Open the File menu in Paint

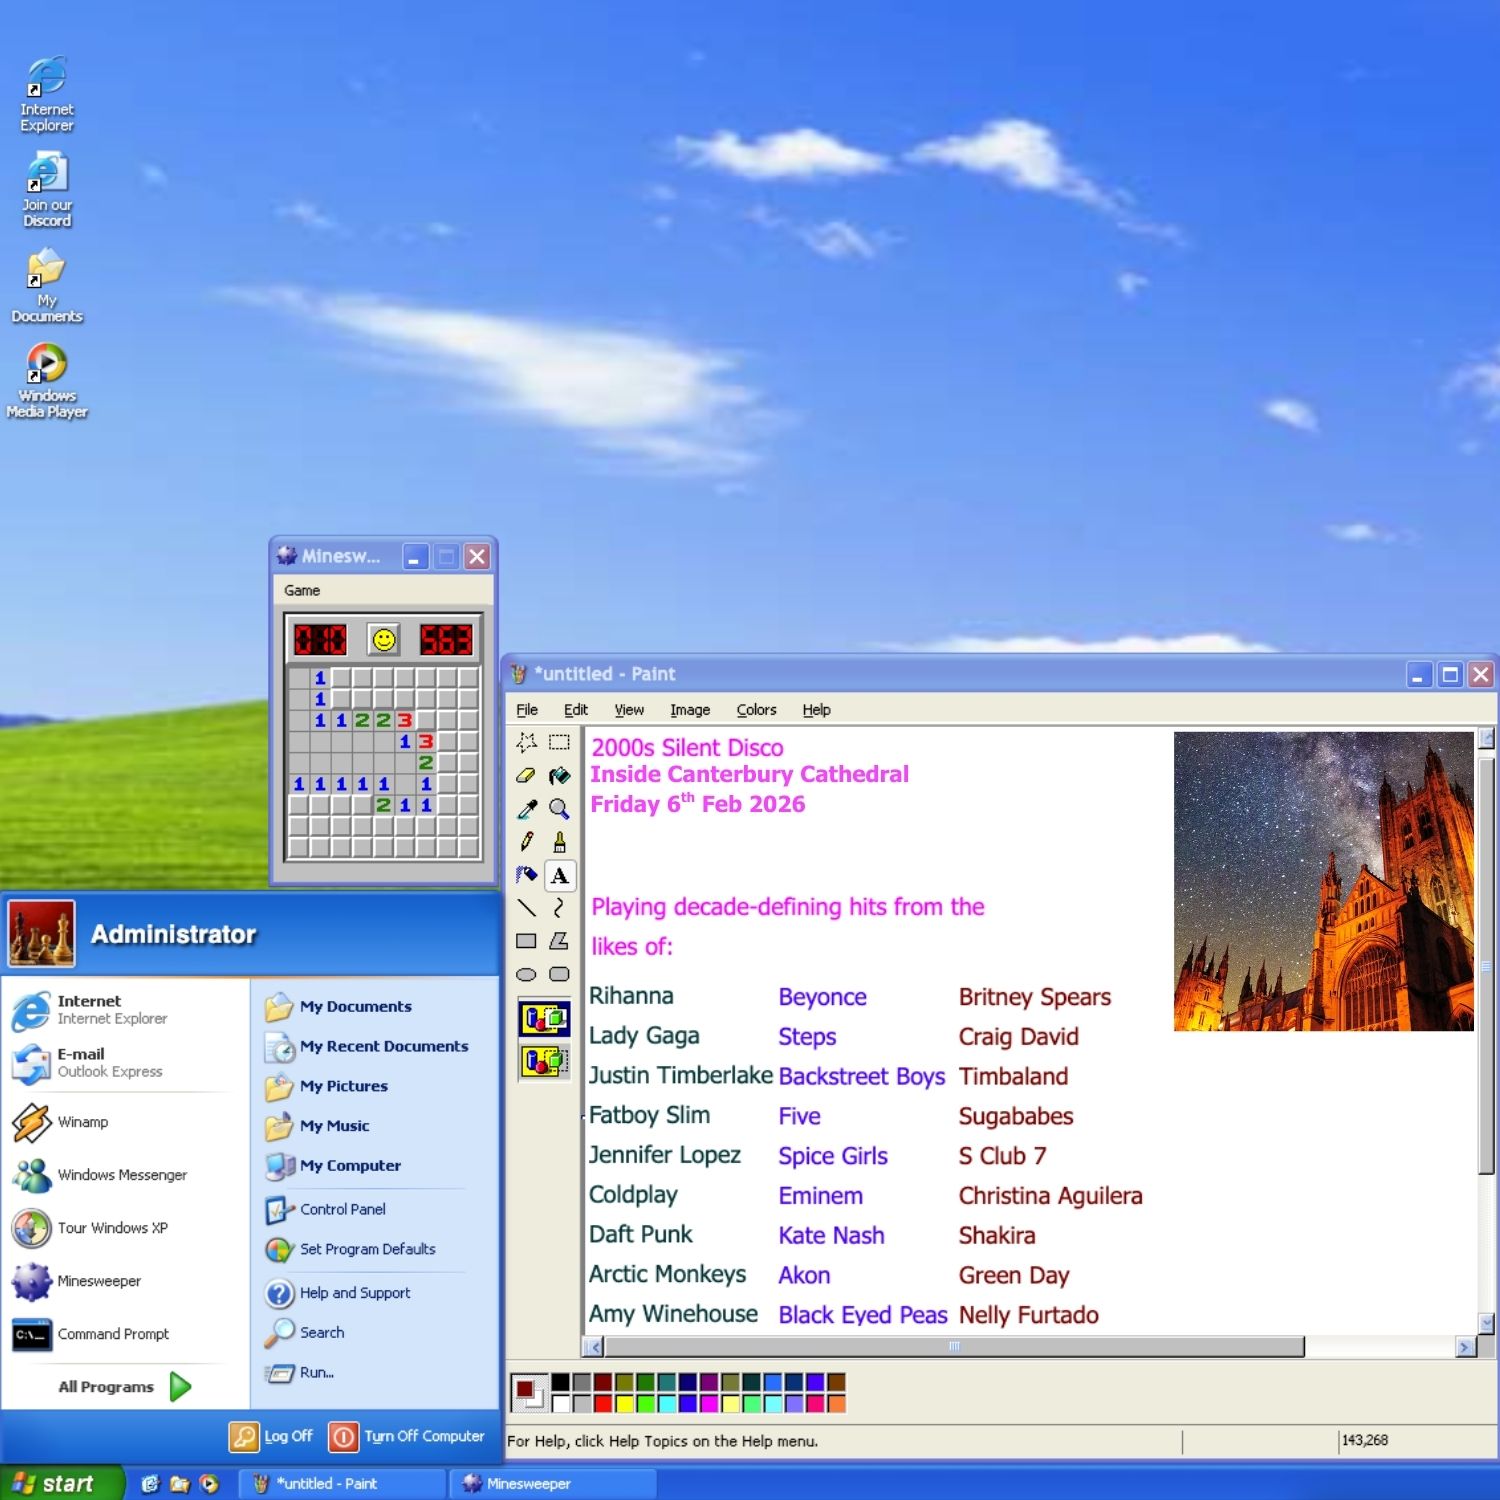tap(527, 710)
